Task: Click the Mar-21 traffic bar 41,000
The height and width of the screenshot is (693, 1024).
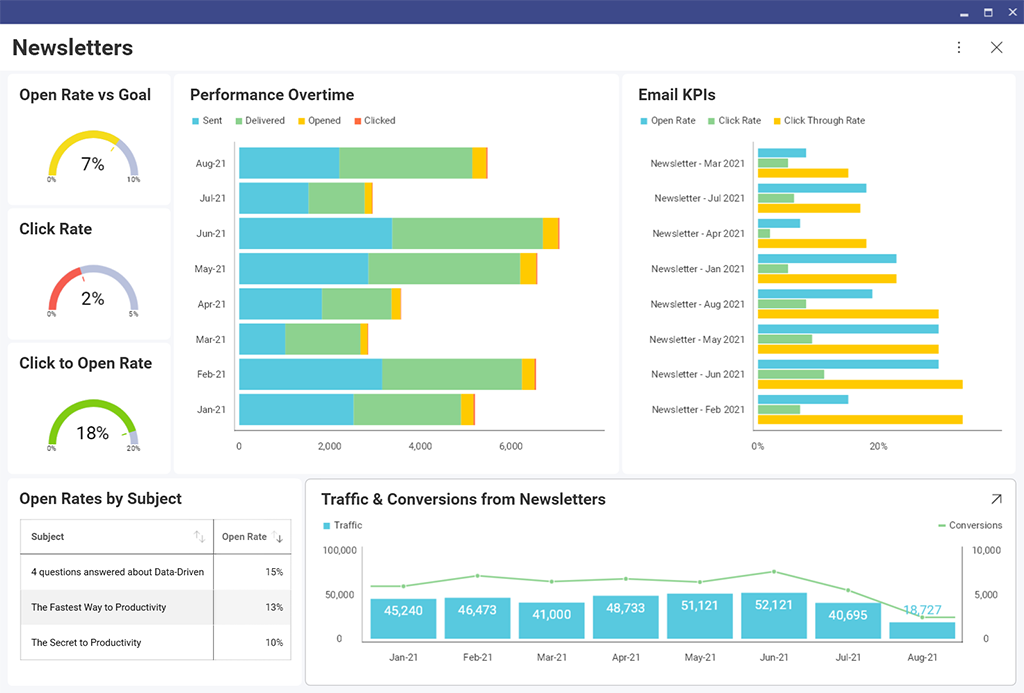Action: pyautogui.click(x=551, y=620)
